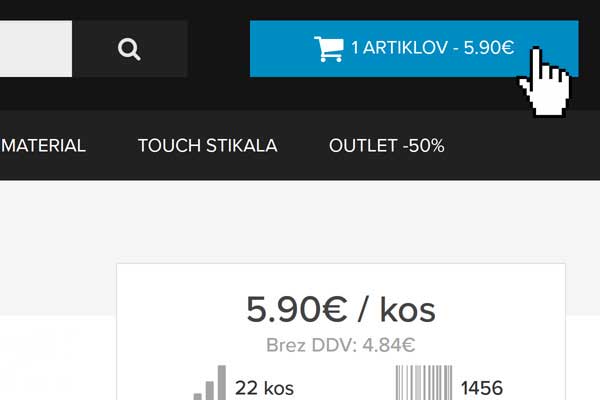The width and height of the screenshot is (600, 400).
Task: Click the dark search button box
Action: pyautogui.click(x=130, y=49)
